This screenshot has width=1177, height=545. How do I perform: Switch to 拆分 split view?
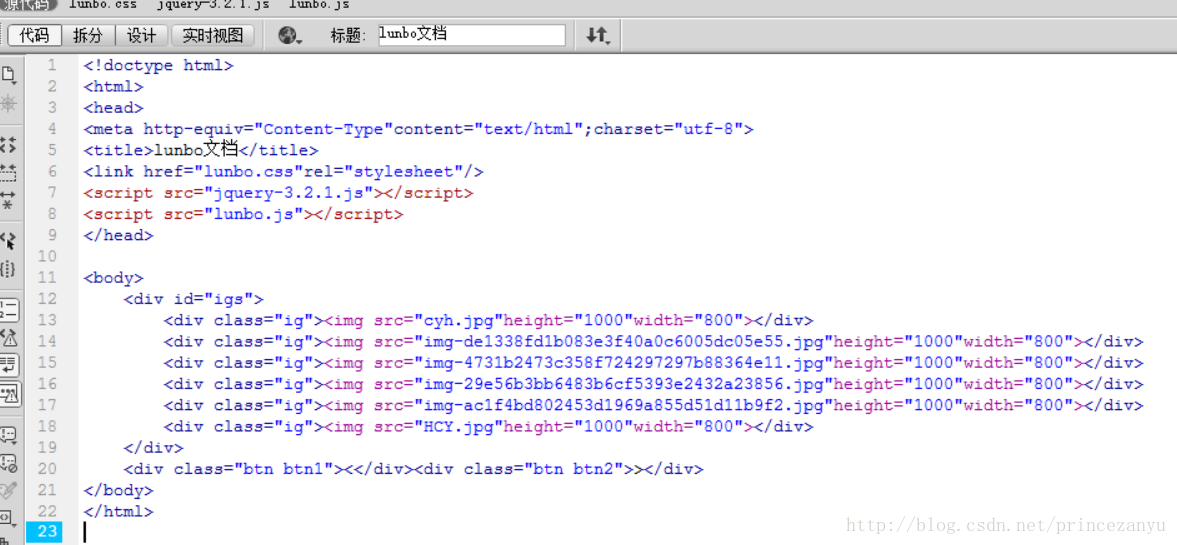[88, 35]
